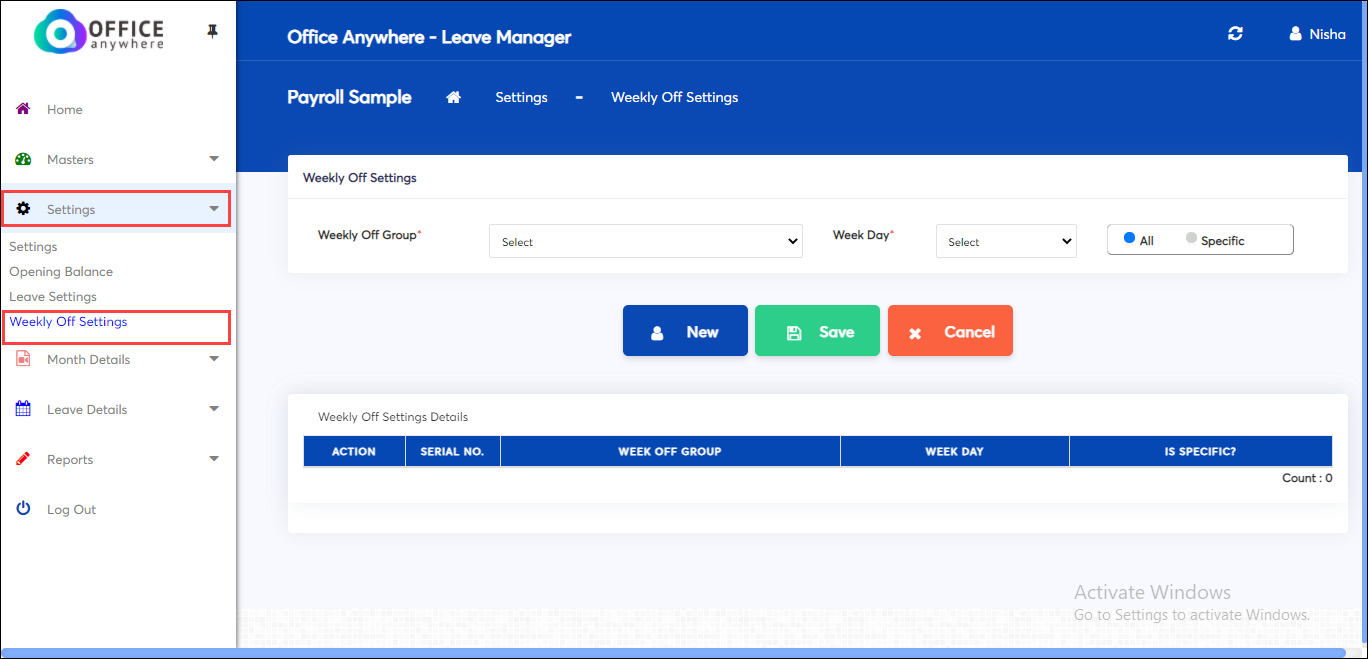
Task: Open the Weekly Off Group dropdown
Action: tap(646, 241)
